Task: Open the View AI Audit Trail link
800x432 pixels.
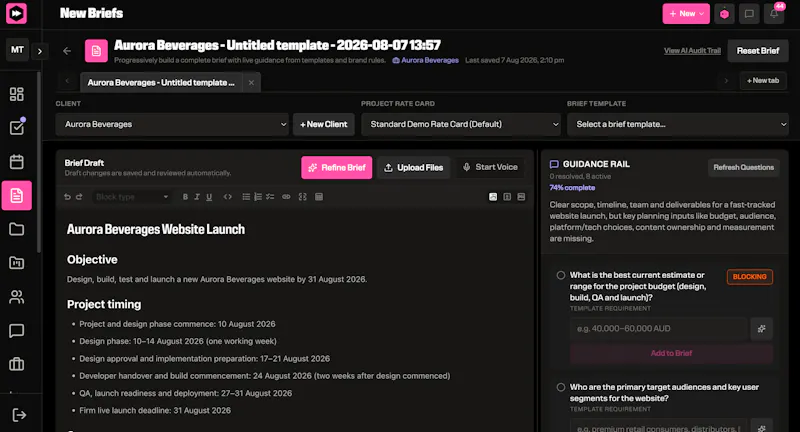Action: click(692, 51)
